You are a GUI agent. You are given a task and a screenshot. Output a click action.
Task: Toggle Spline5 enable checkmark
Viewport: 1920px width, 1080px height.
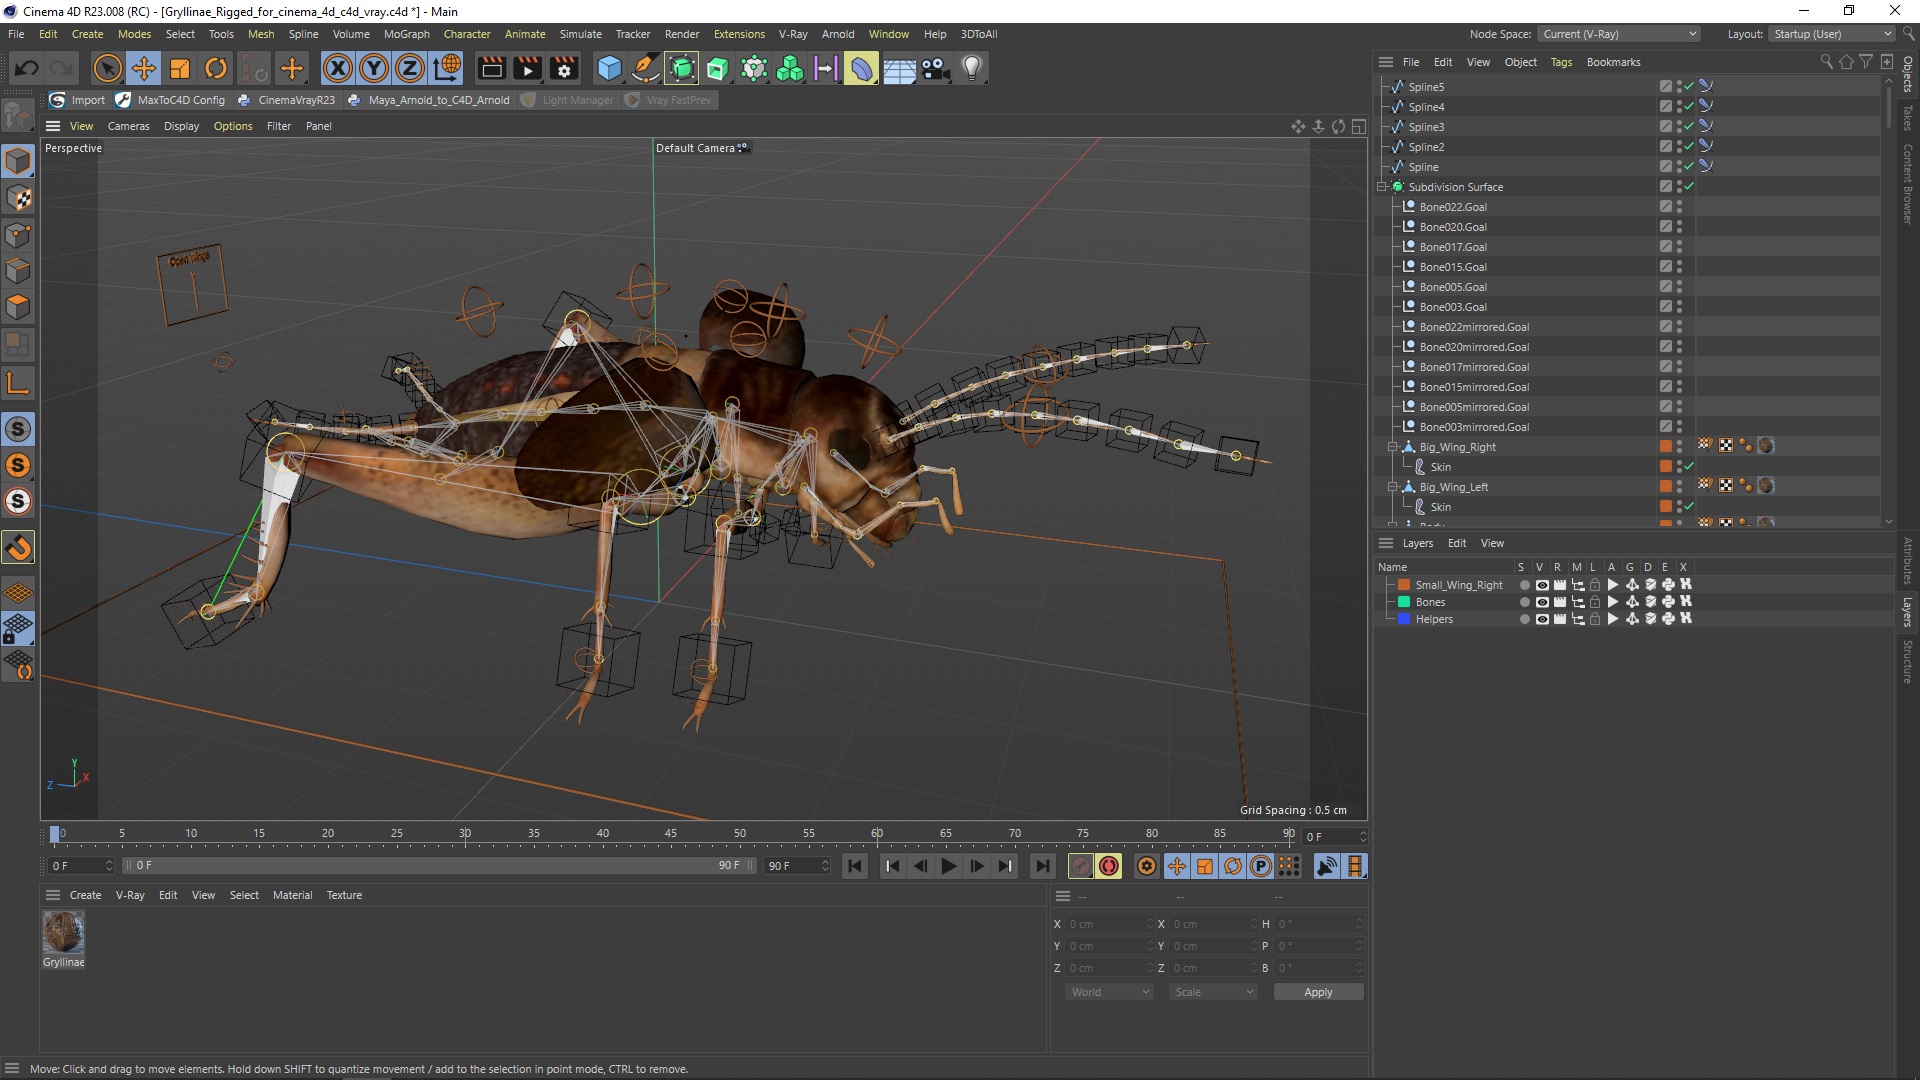pyautogui.click(x=1690, y=87)
